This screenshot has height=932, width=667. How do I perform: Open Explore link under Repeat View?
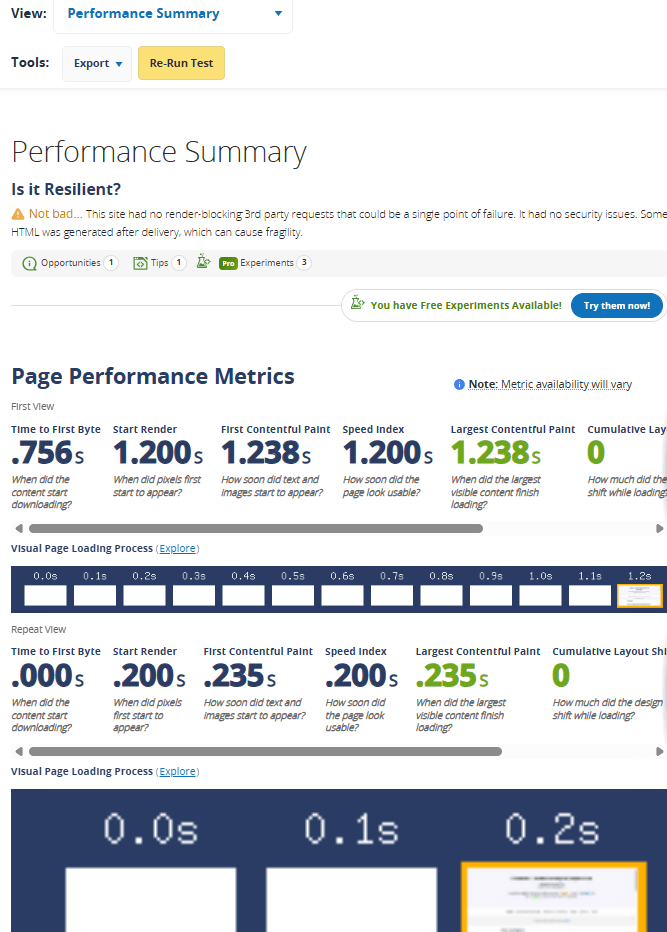(x=177, y=771)
